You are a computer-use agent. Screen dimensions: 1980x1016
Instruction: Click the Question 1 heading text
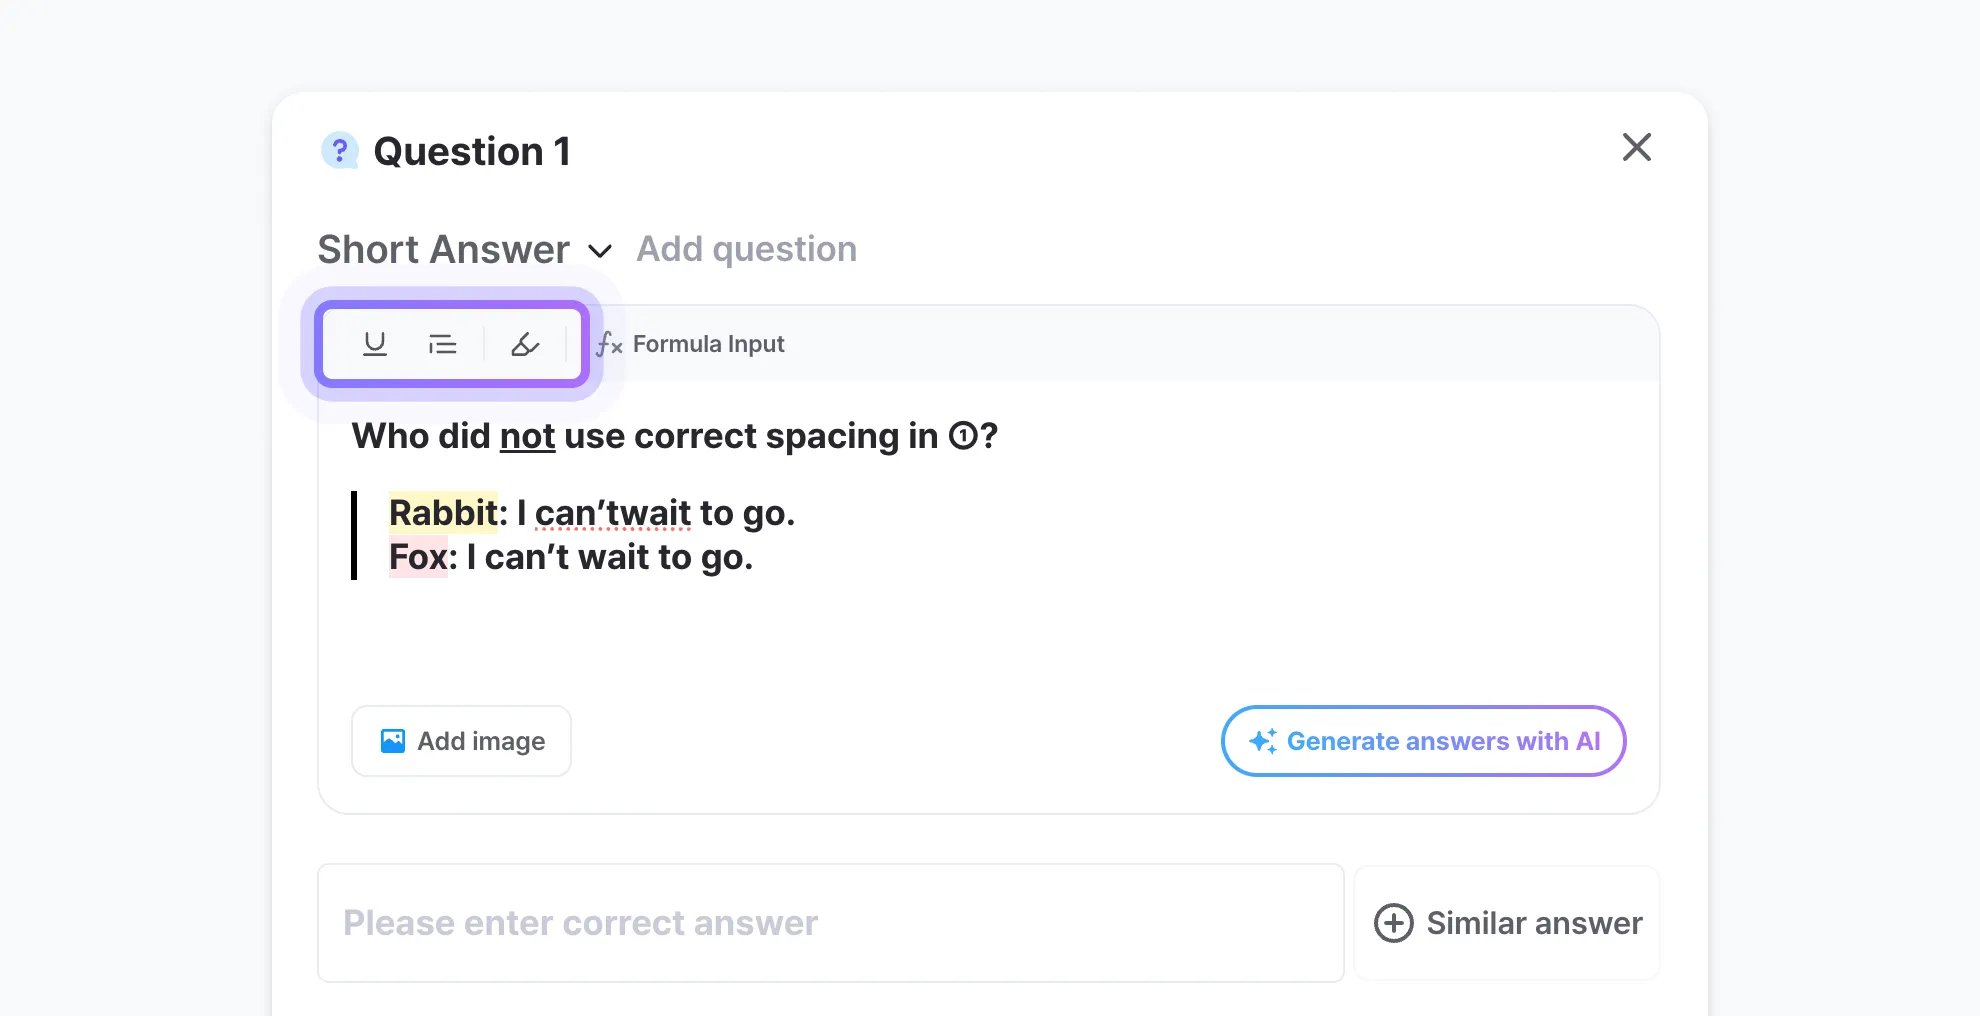471,152
